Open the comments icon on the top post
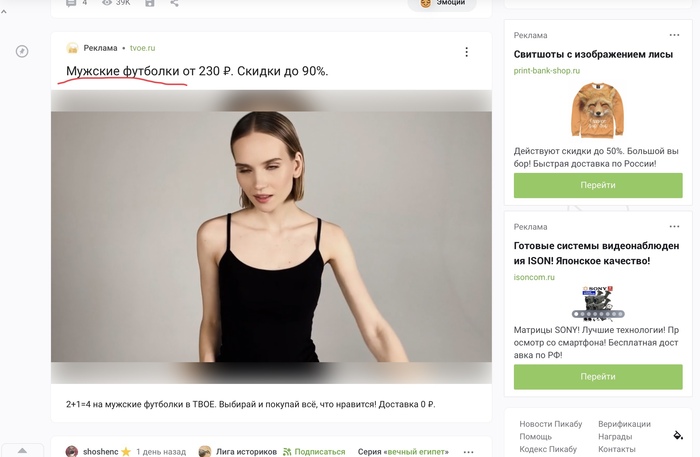Image resolution: width=700 pixels, height=457 pixels. (x=71, y=3)
